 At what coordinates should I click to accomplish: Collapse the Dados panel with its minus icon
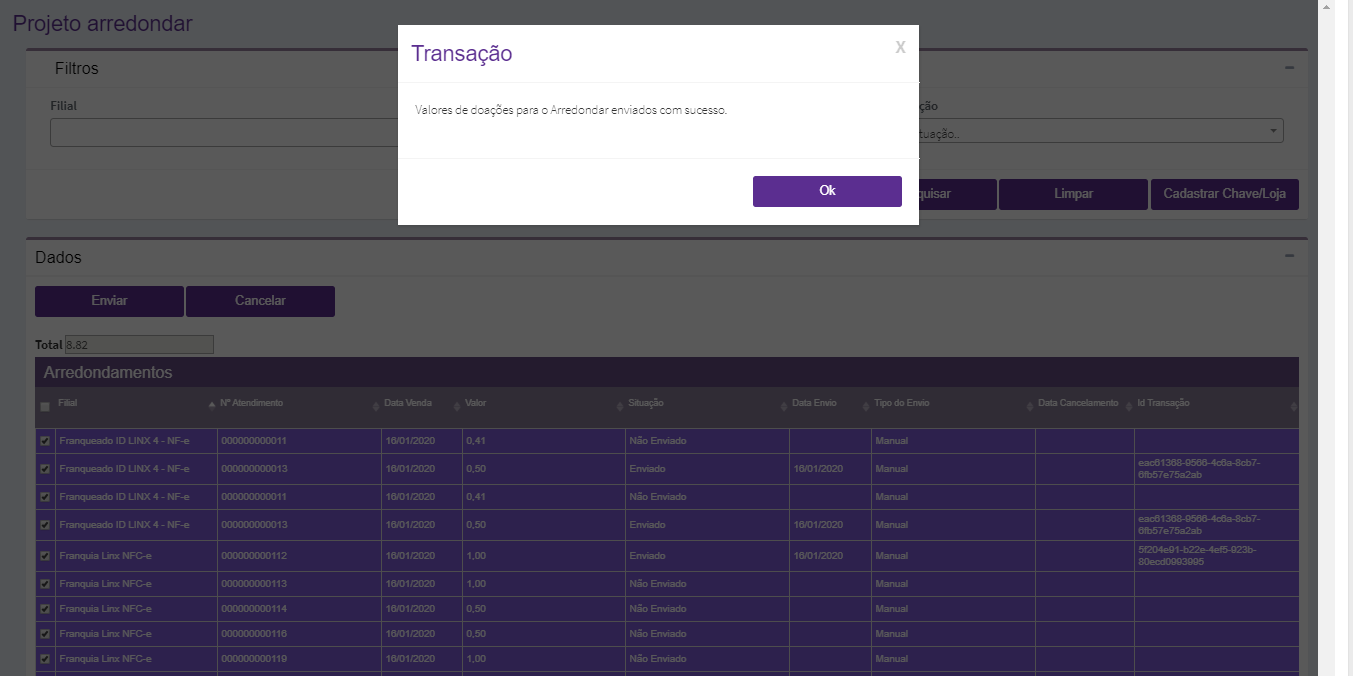(x=1289, y=256)
